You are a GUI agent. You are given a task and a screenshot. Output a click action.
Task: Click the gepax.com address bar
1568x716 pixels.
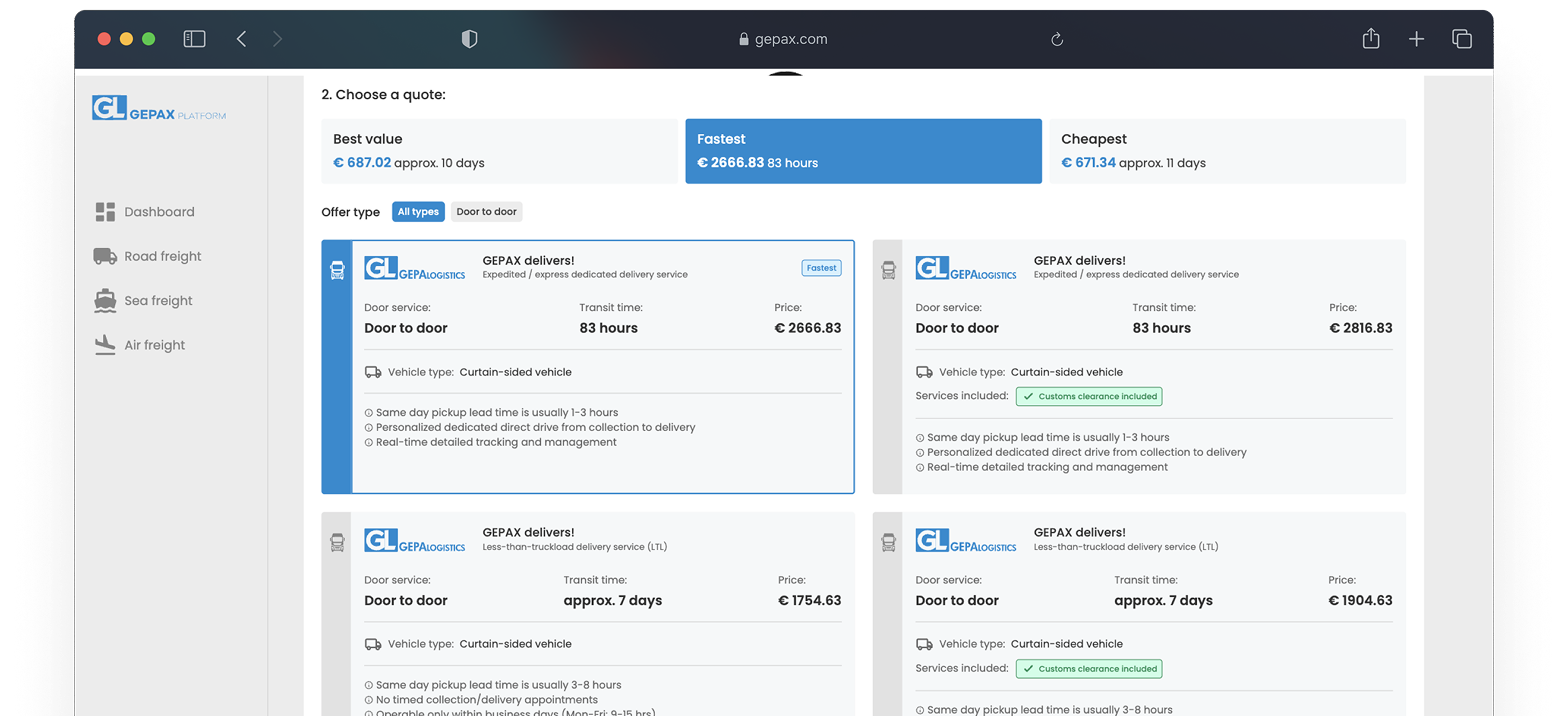783,39
